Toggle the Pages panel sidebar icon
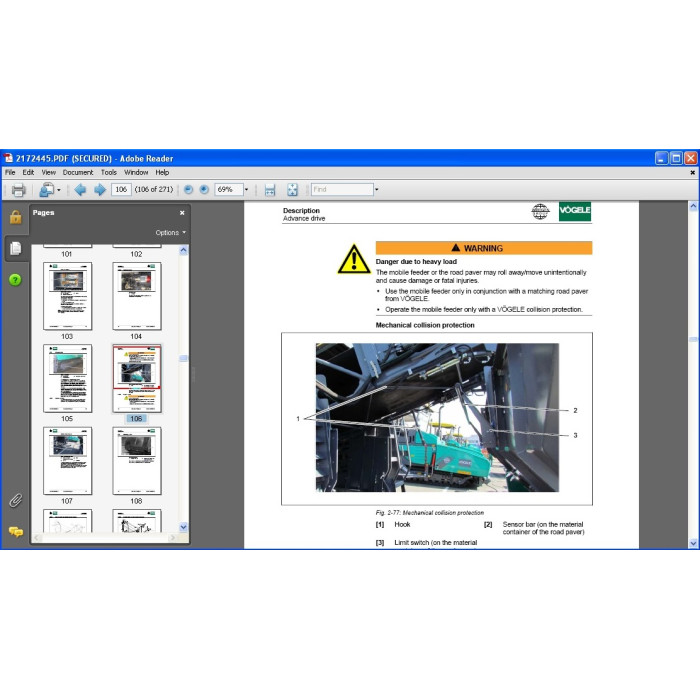This screenshot has width=700, height=700. 16,248
